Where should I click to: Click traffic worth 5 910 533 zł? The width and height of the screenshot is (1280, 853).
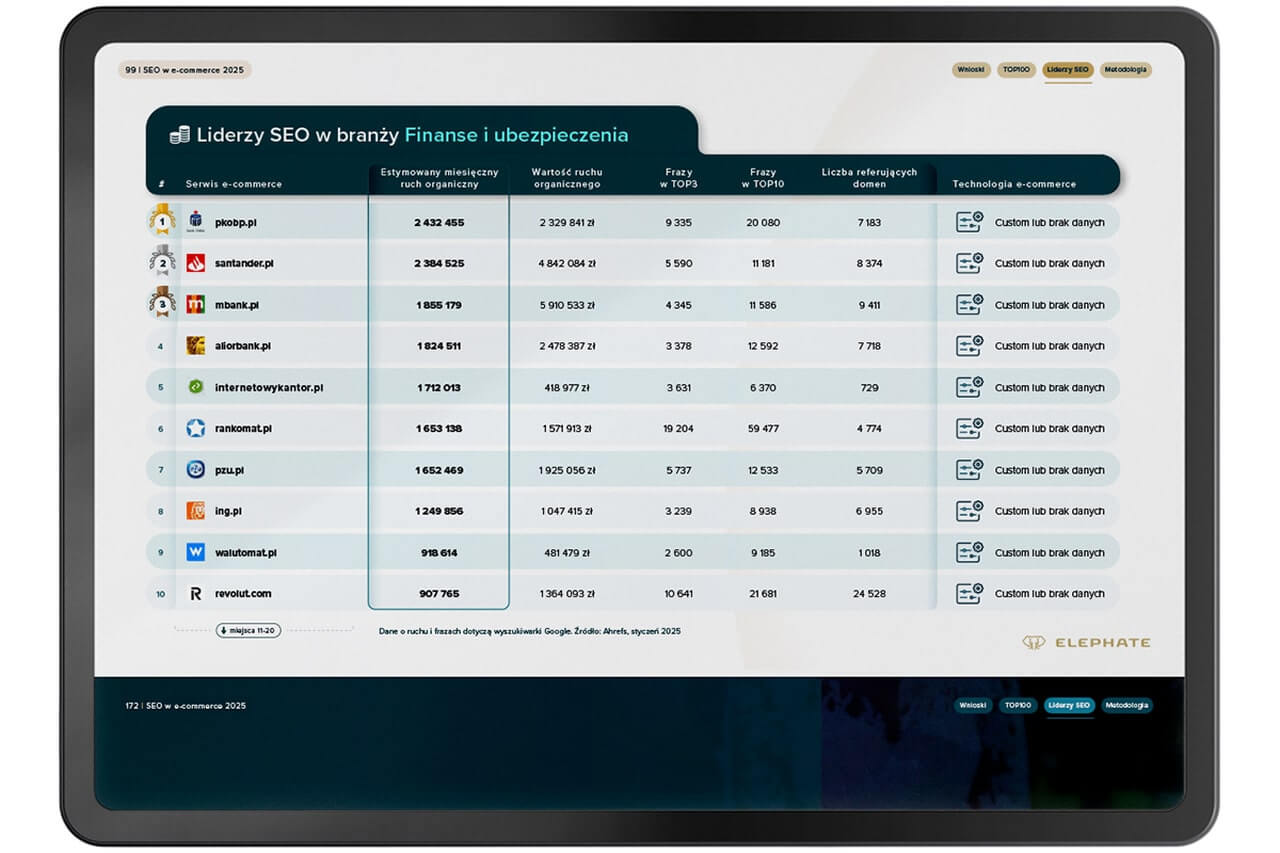(x=567, y=305)
